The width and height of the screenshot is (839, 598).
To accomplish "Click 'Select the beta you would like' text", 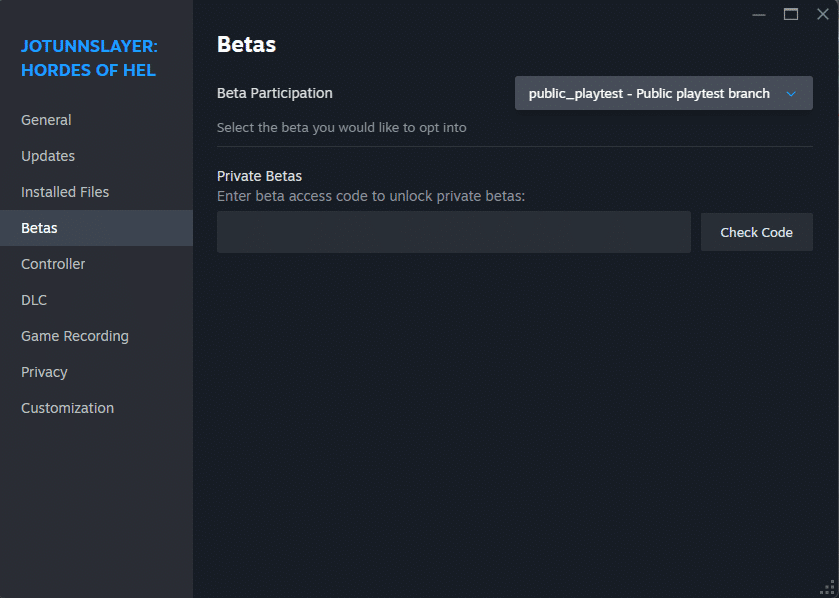I will (x=341, y=128).
